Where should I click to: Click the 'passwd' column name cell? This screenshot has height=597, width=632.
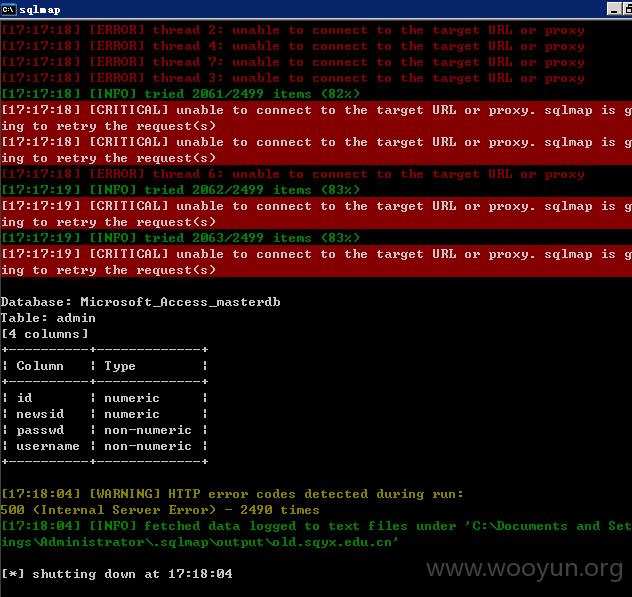40,430
